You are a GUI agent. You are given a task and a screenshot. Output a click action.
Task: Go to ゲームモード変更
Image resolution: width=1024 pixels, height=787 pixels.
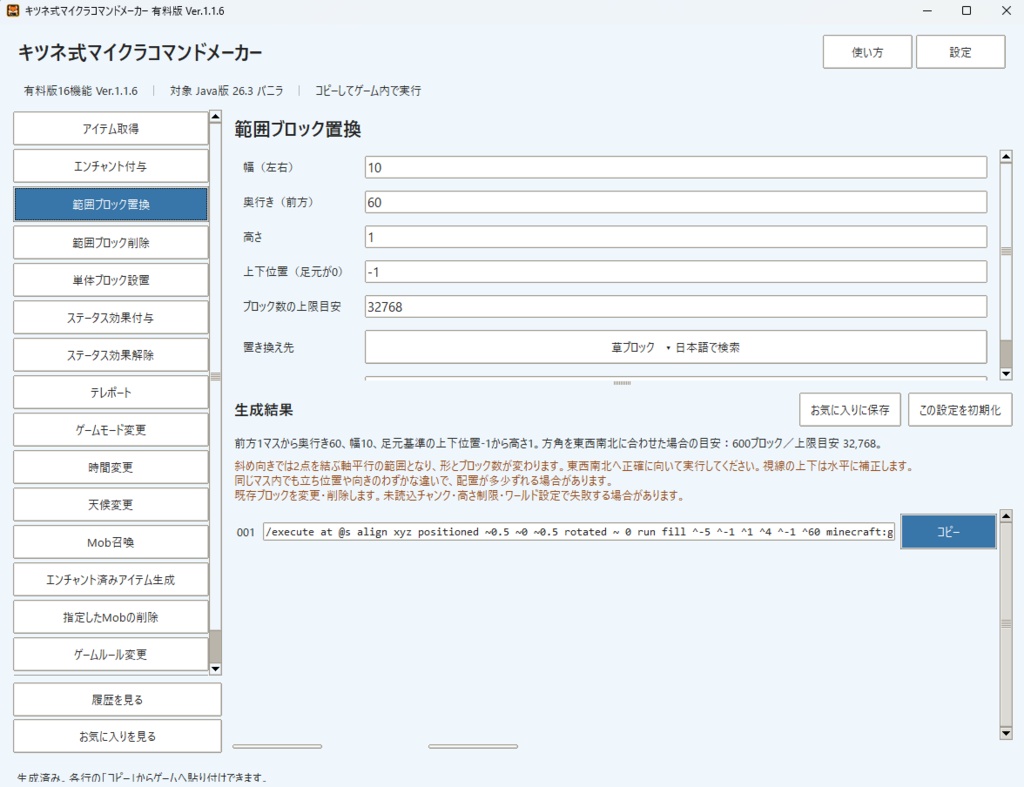[x=110, y=430]
